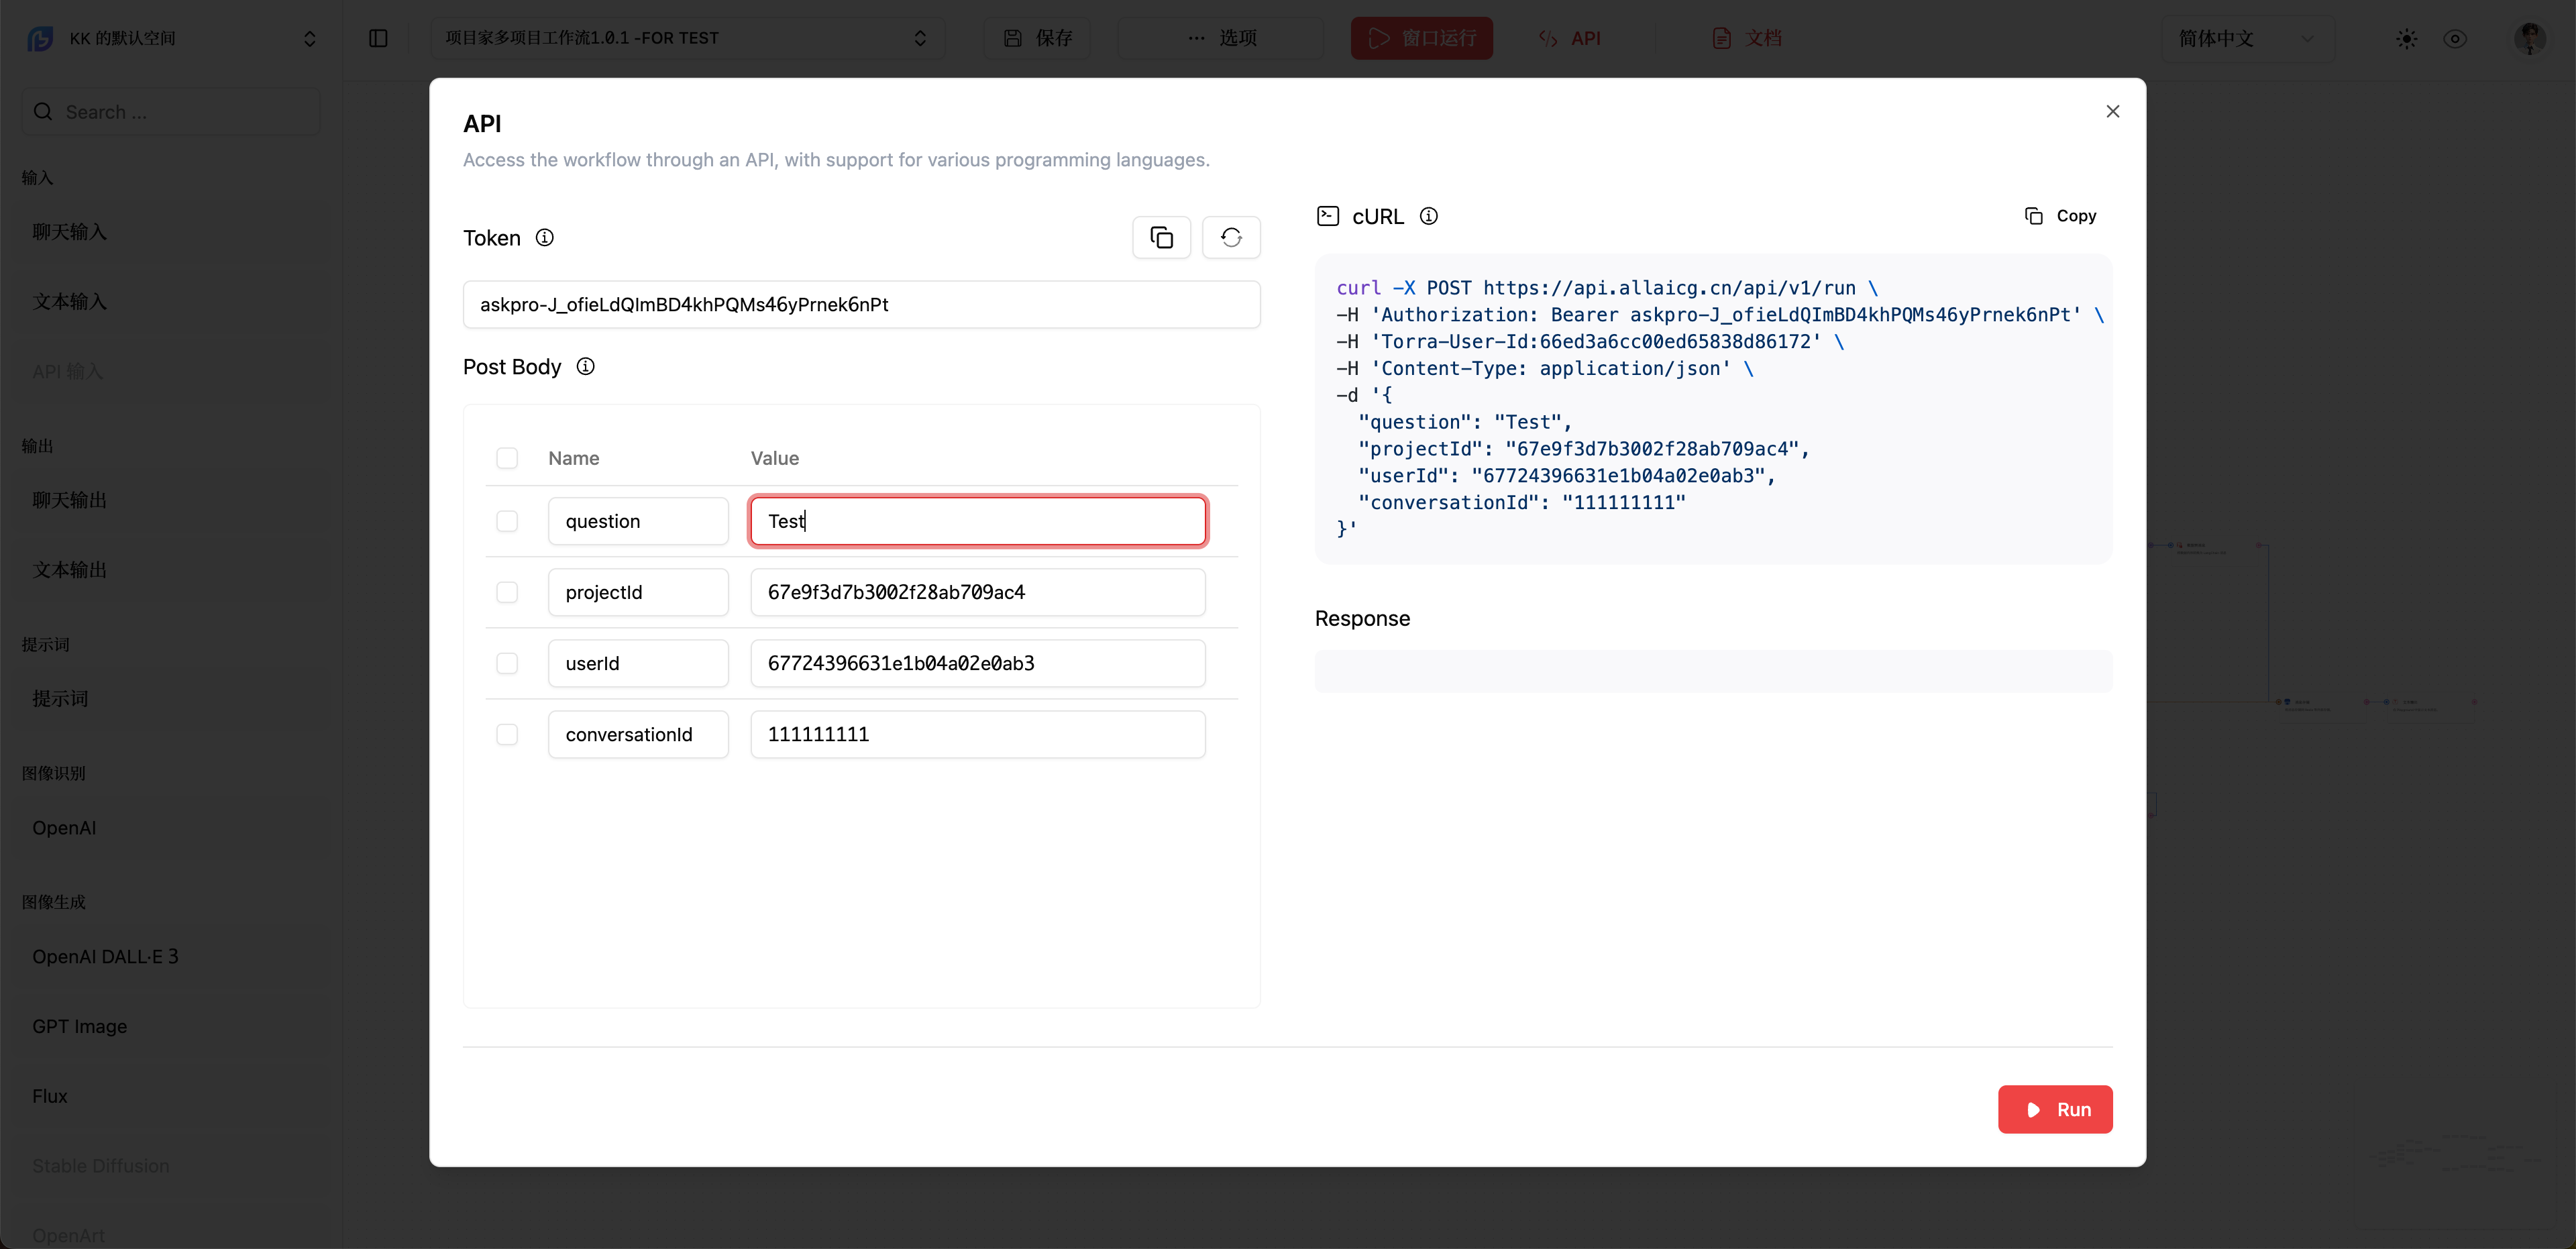The height and width of the screenshot is (1249, 2576).
Task: Select OpenAI under 图像识别
Action: click(x=171, y=828)
